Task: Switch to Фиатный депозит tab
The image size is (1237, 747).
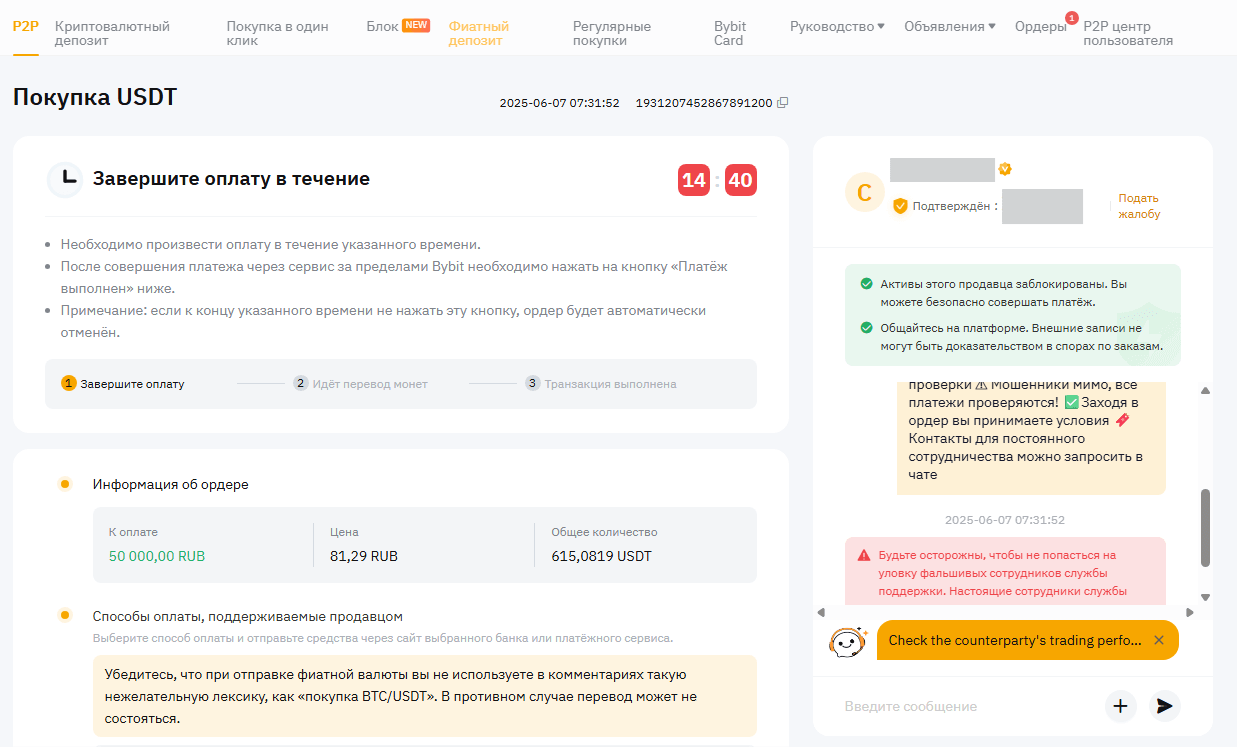Action: point(479,33)
